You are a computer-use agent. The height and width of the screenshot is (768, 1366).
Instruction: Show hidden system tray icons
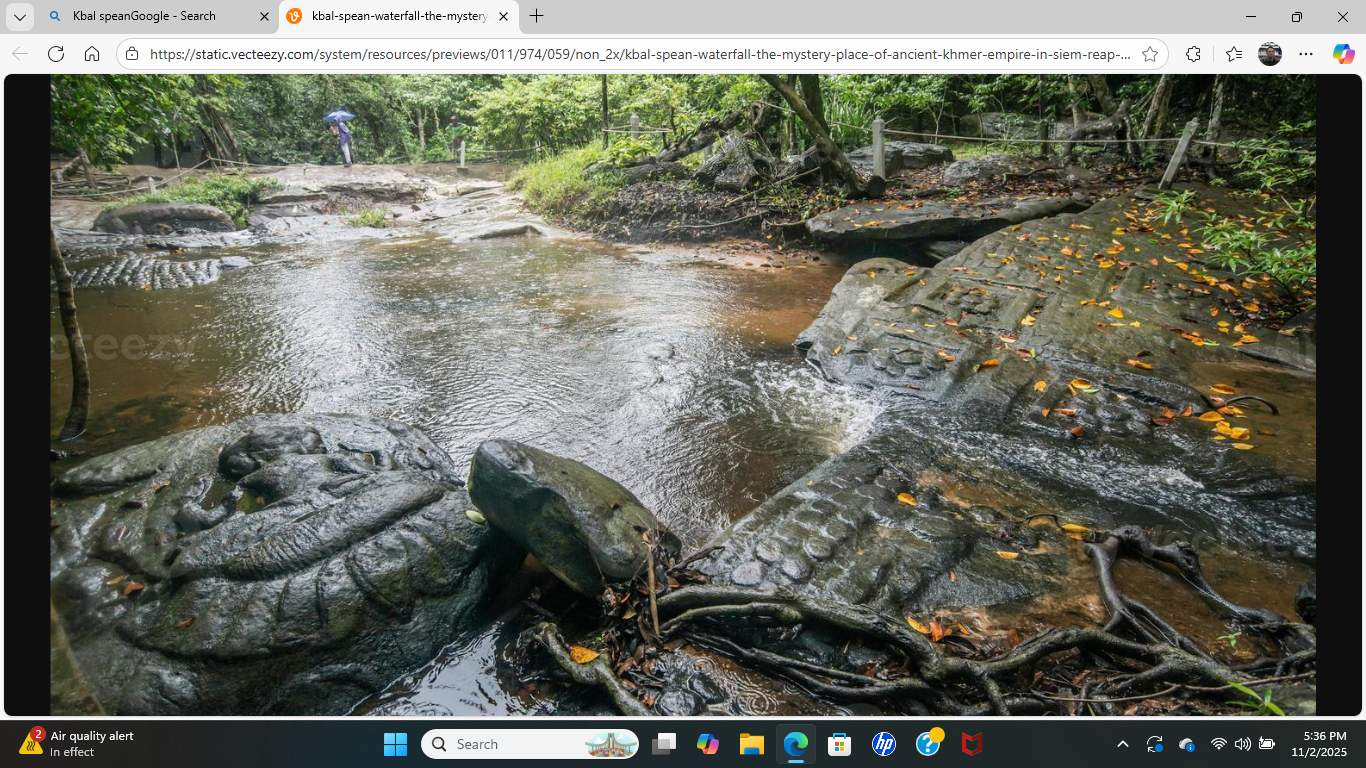point(1122,744)
